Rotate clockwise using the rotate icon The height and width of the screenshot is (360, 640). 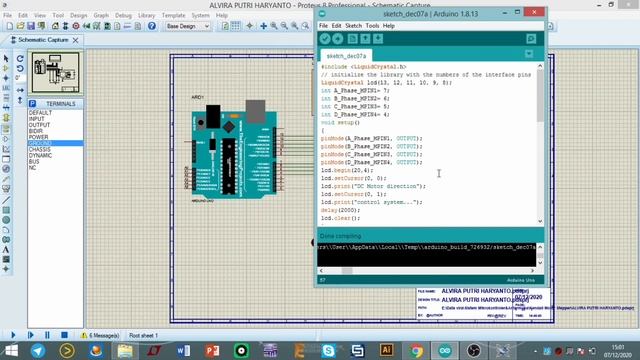tap(20, 58)
